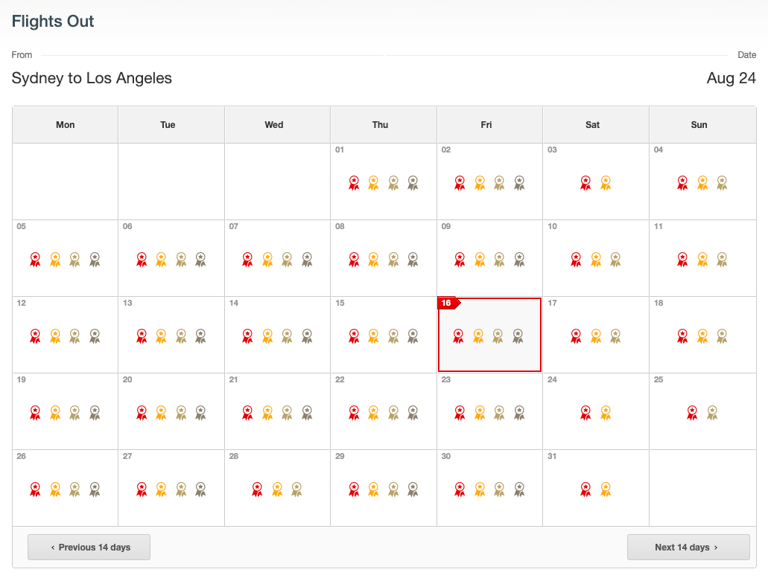This screenshot has width=768, height=578.
Task: Click the red award ribbon on day 09
Action: (459, 259)
